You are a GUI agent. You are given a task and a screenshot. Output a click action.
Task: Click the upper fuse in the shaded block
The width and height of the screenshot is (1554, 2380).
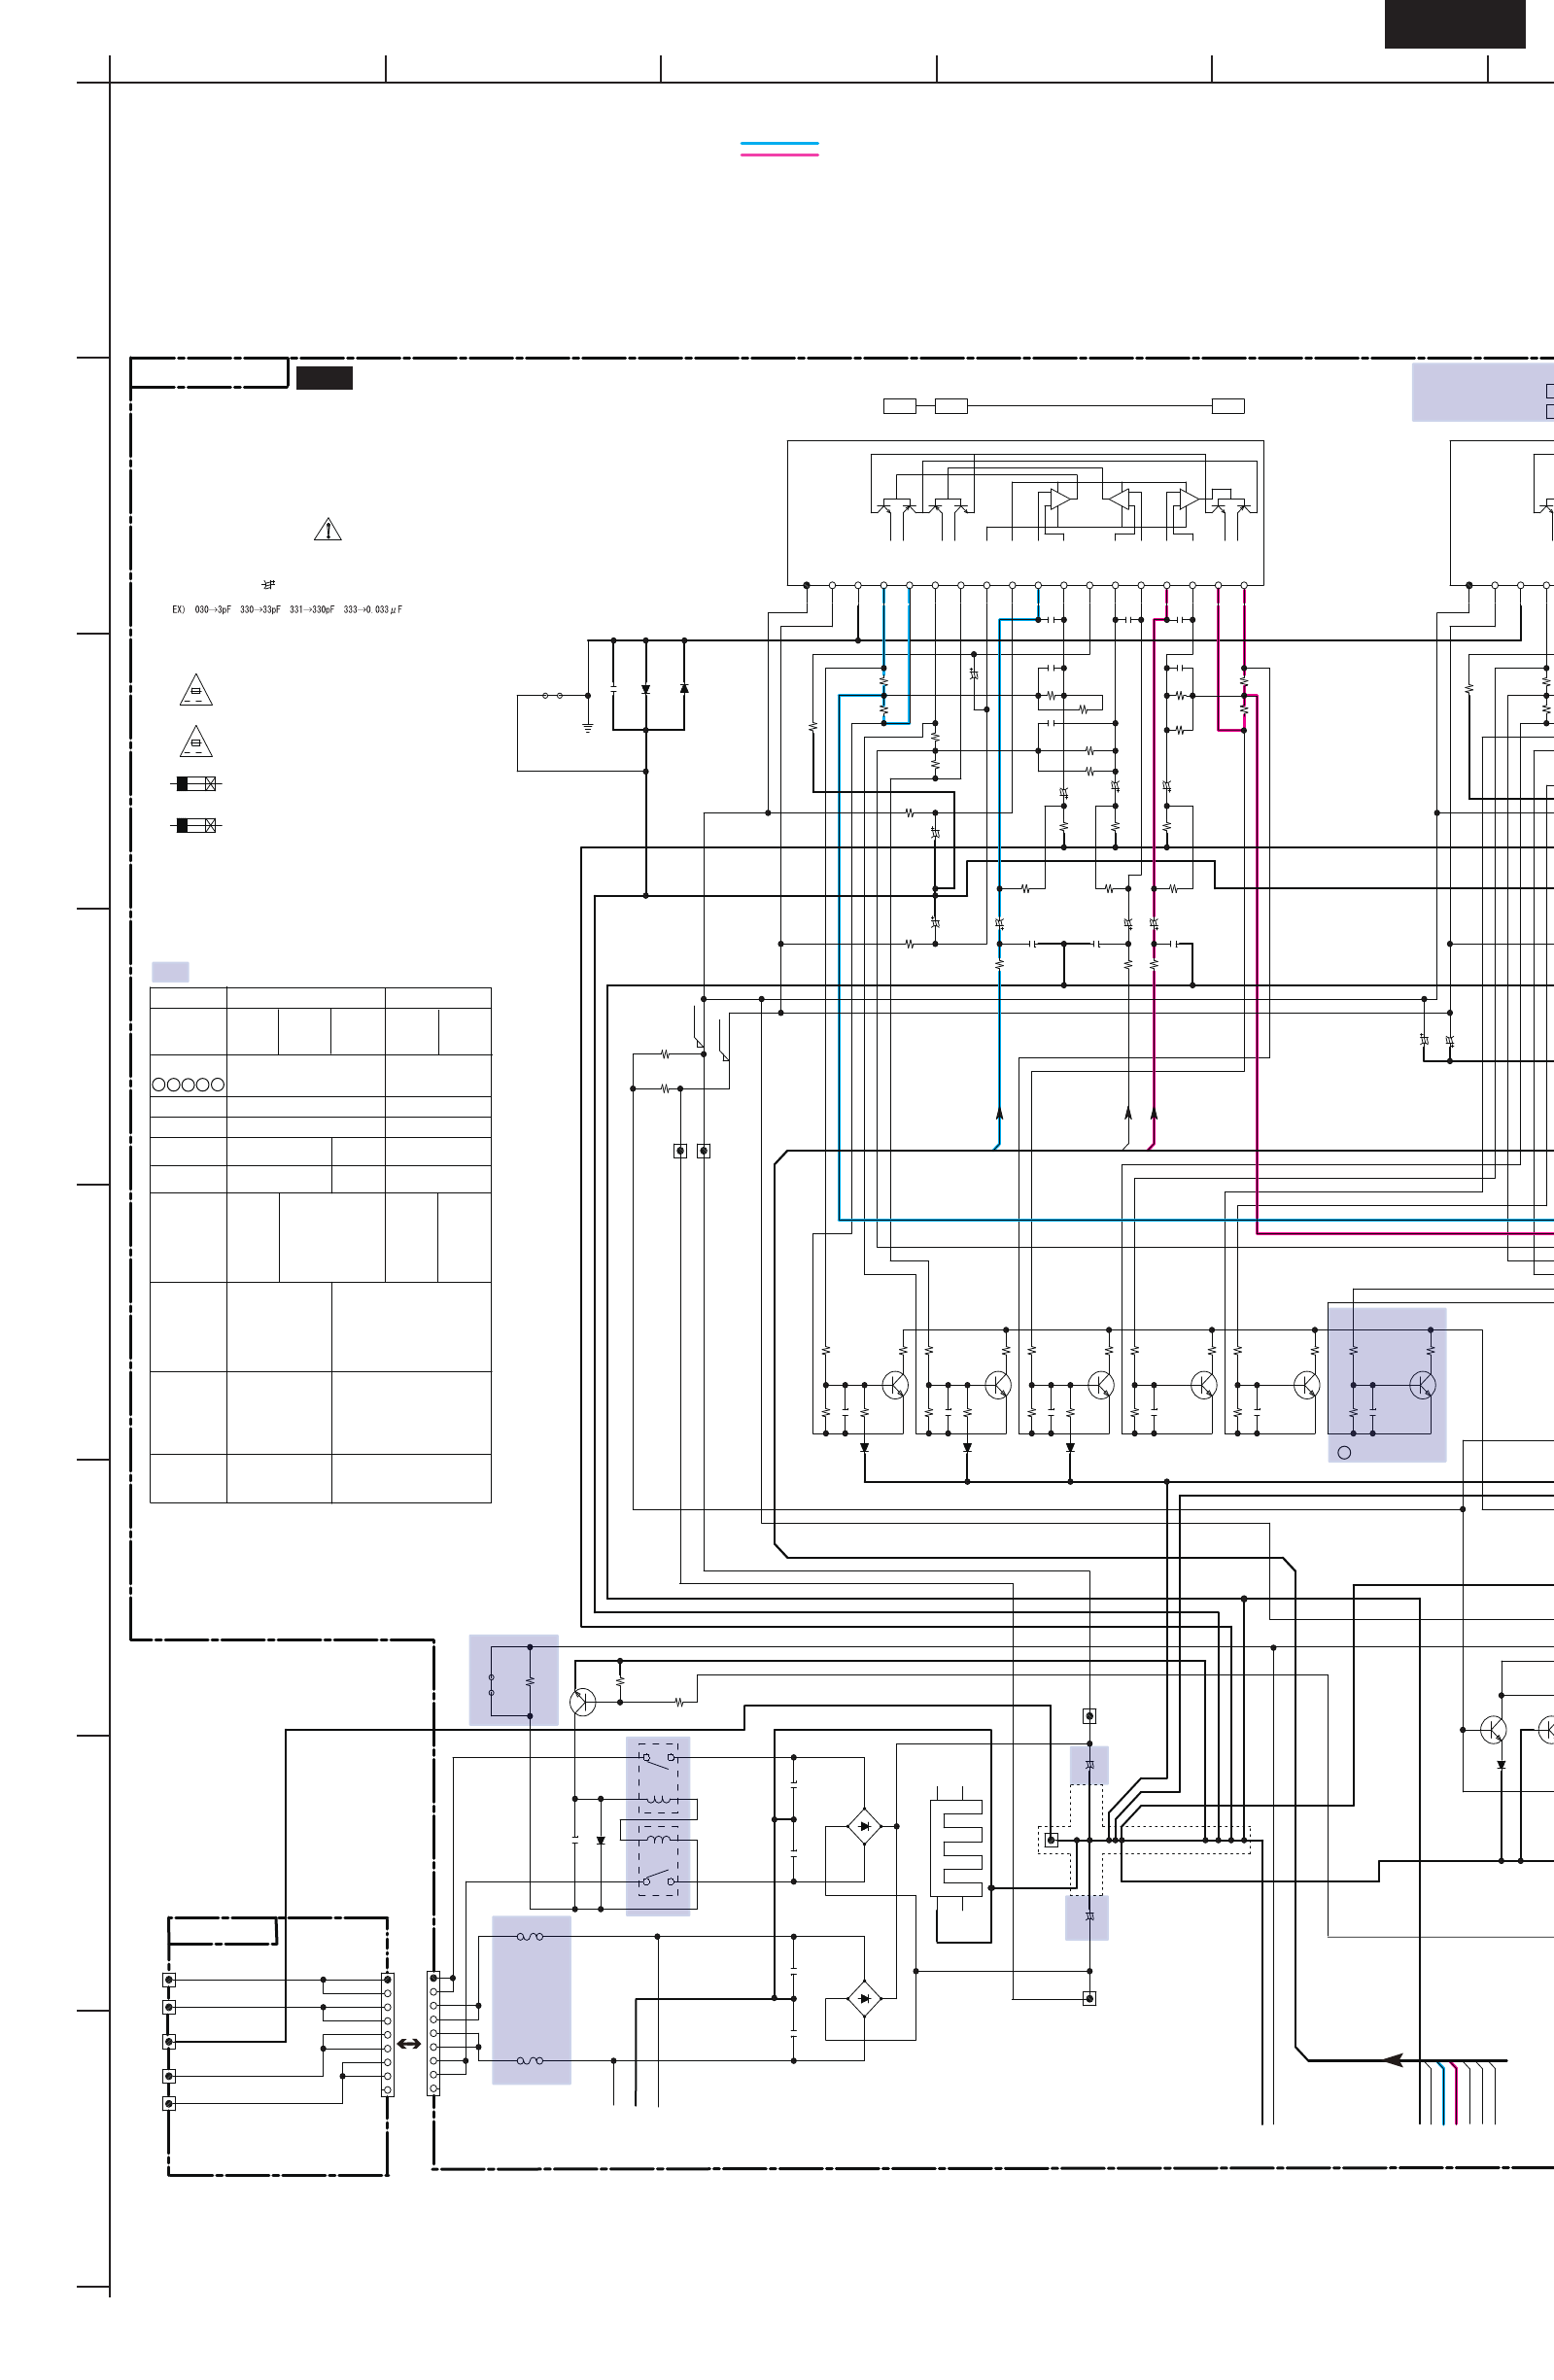pyautogui.click(x=530, y=1936)
